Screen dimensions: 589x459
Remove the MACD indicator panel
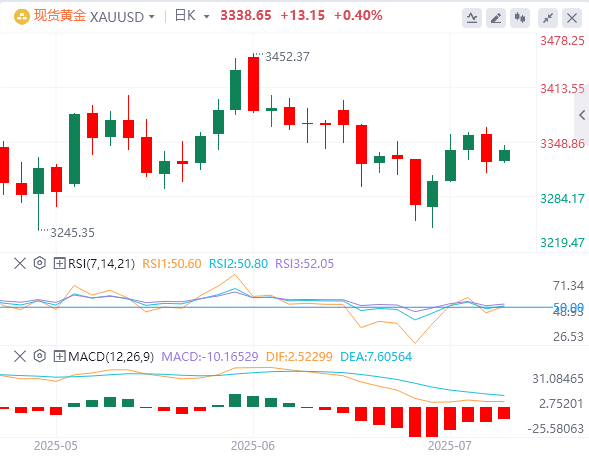[x=20, y=356]
